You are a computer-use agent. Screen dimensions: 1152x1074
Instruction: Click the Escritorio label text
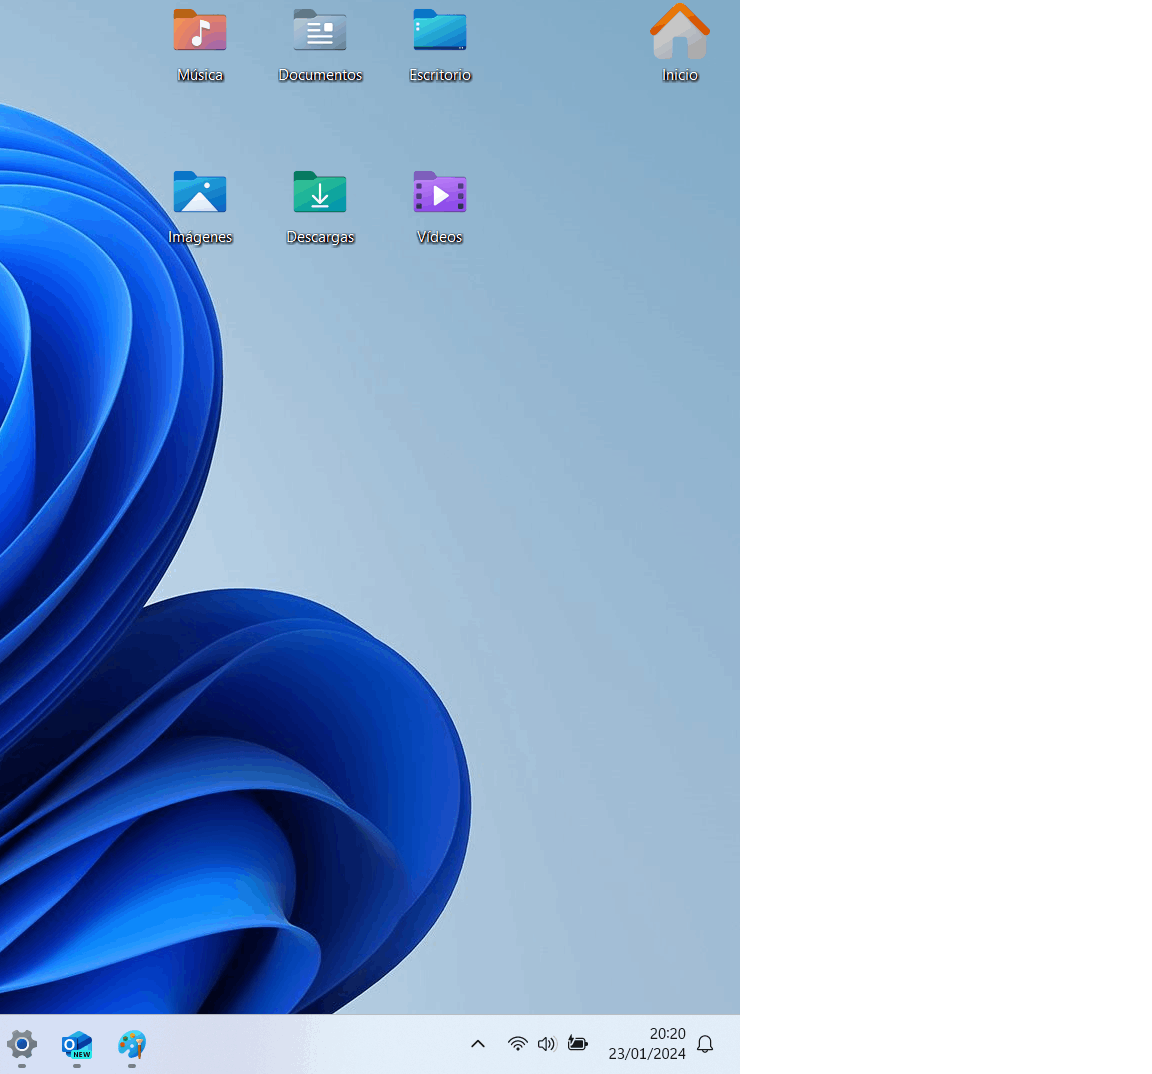click(440, 75)
